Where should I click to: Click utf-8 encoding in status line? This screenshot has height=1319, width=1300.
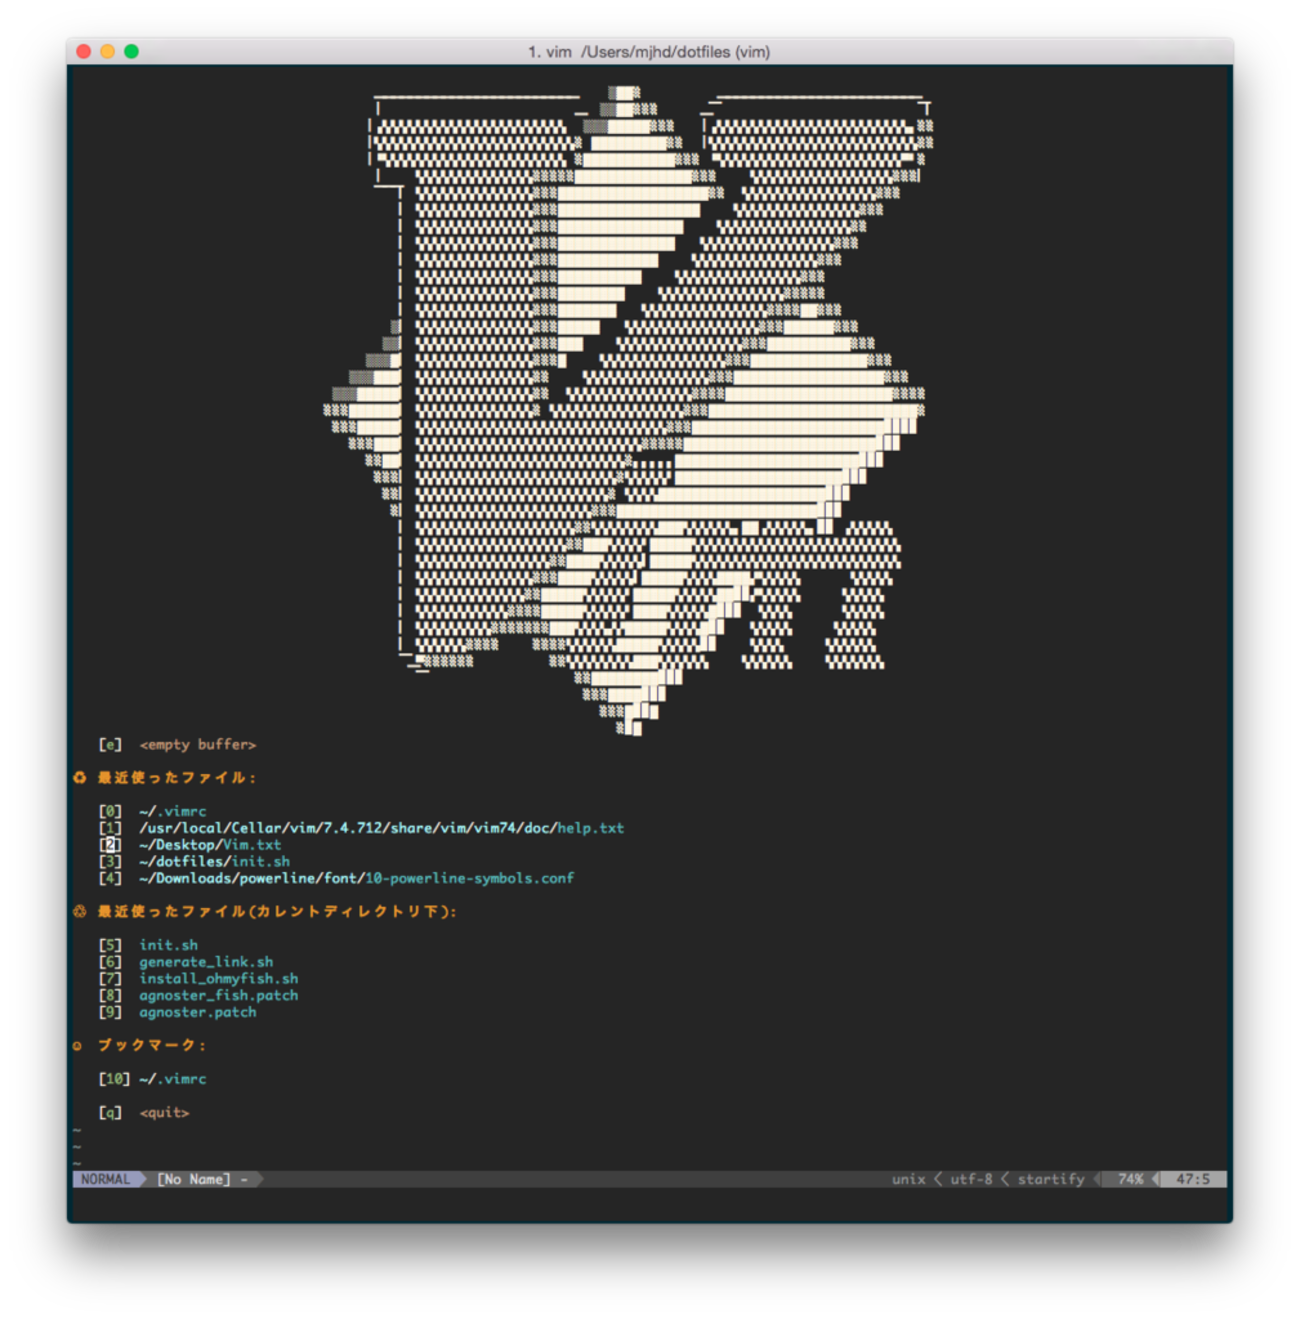click(x=972, y=1179)
